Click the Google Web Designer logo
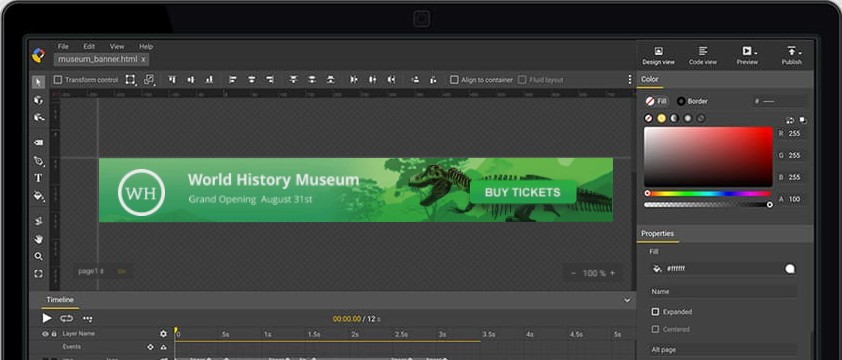This screenshot has height=360, width=842. point(39,55)
